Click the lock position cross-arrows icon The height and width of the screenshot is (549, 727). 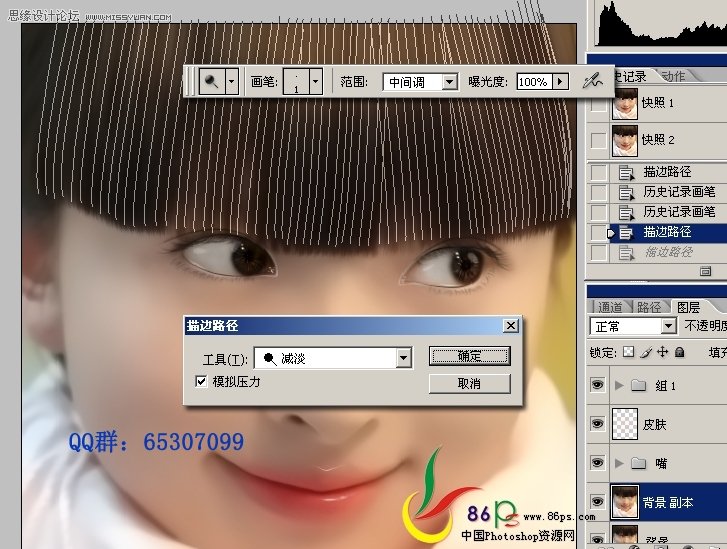tap(663, 352)
